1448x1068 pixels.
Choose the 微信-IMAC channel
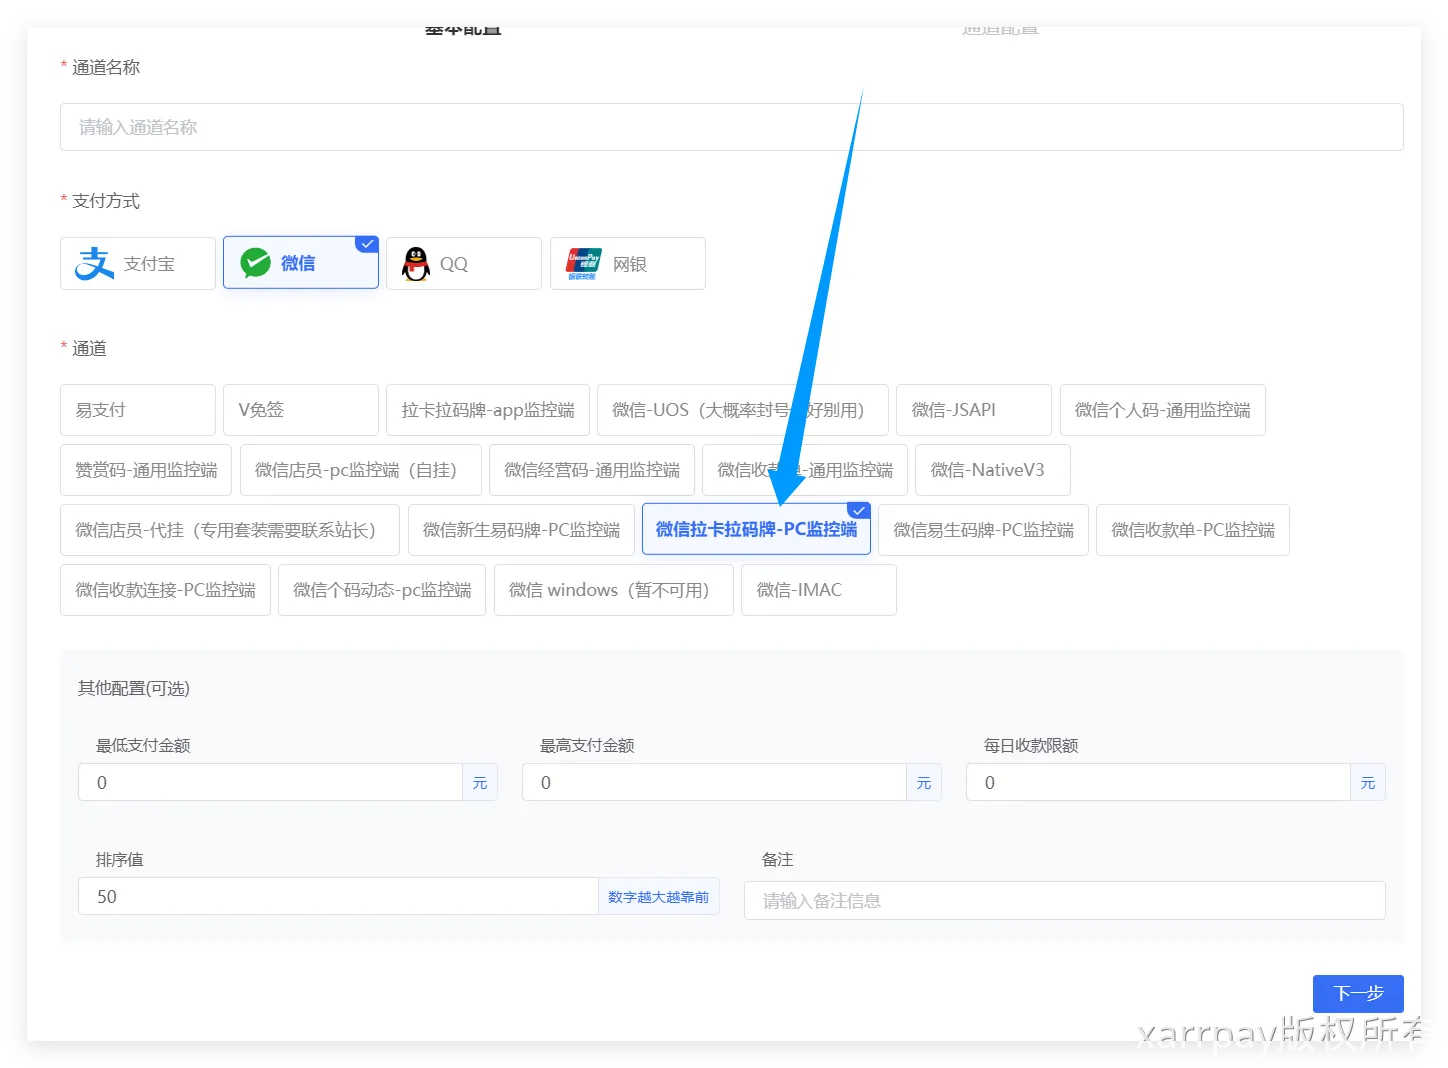click(x=818, y=590)
